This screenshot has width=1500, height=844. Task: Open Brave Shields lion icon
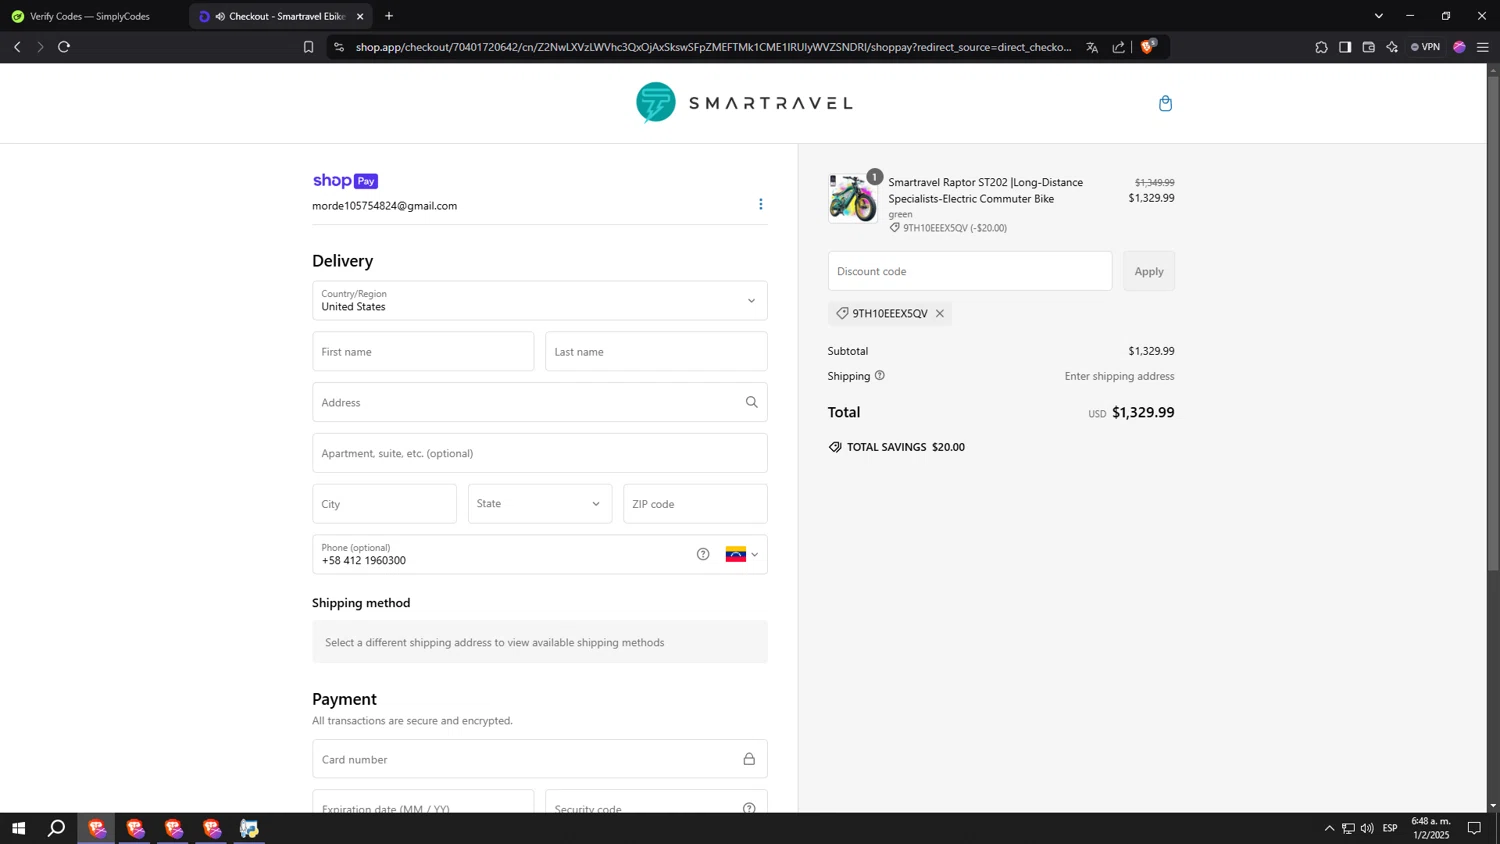[x=1148, y=46]
